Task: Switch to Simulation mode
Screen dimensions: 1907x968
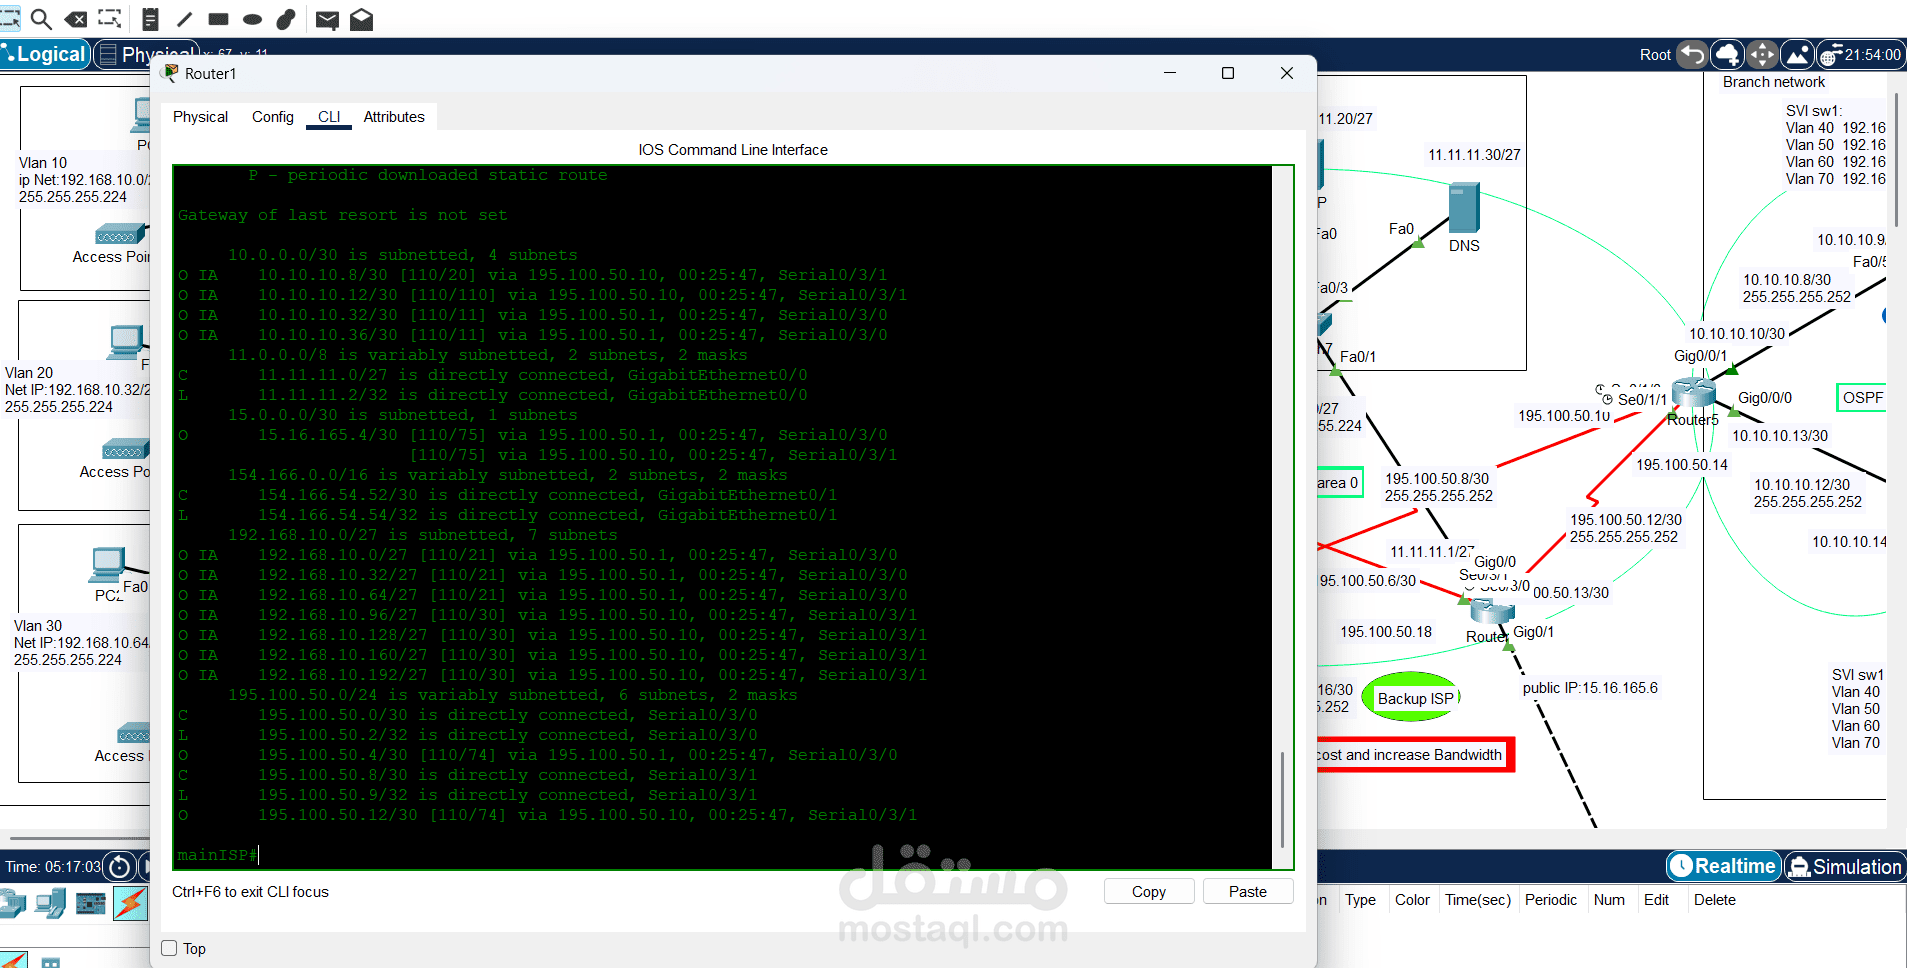Action: pyautogui.click(x=1844, y=866)
